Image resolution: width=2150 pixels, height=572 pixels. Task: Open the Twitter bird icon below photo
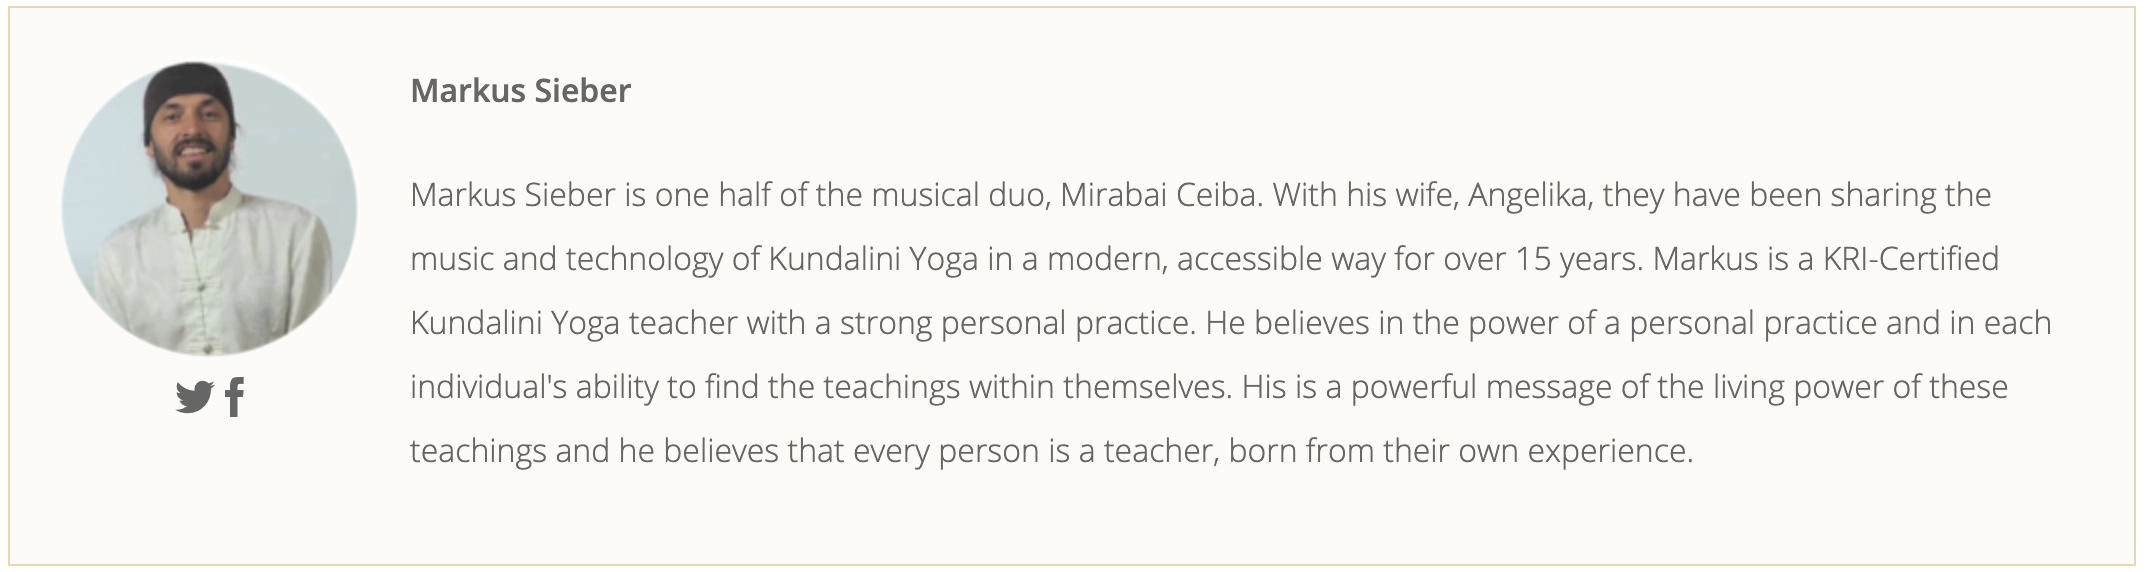194,398
